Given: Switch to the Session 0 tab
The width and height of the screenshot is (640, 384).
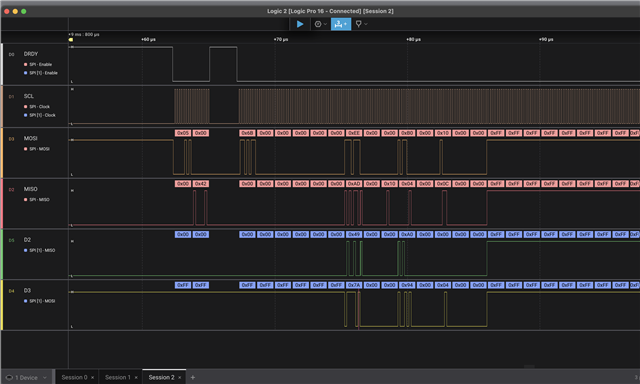Looking at the screenshot, I should tap(74, 377).
